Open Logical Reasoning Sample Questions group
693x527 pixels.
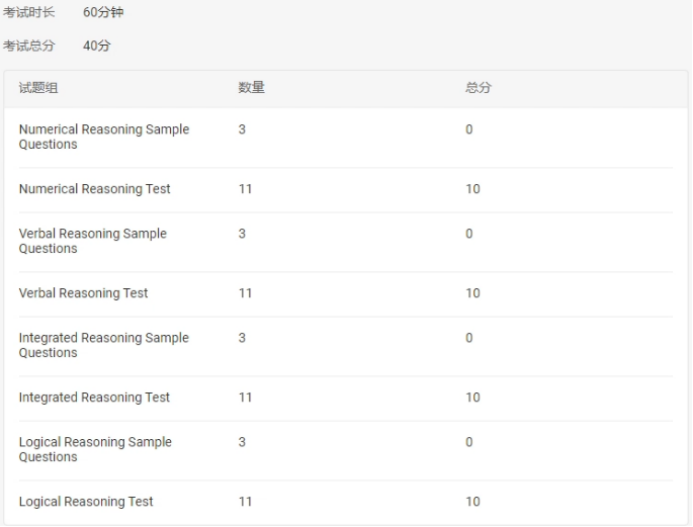pos(95,449)
